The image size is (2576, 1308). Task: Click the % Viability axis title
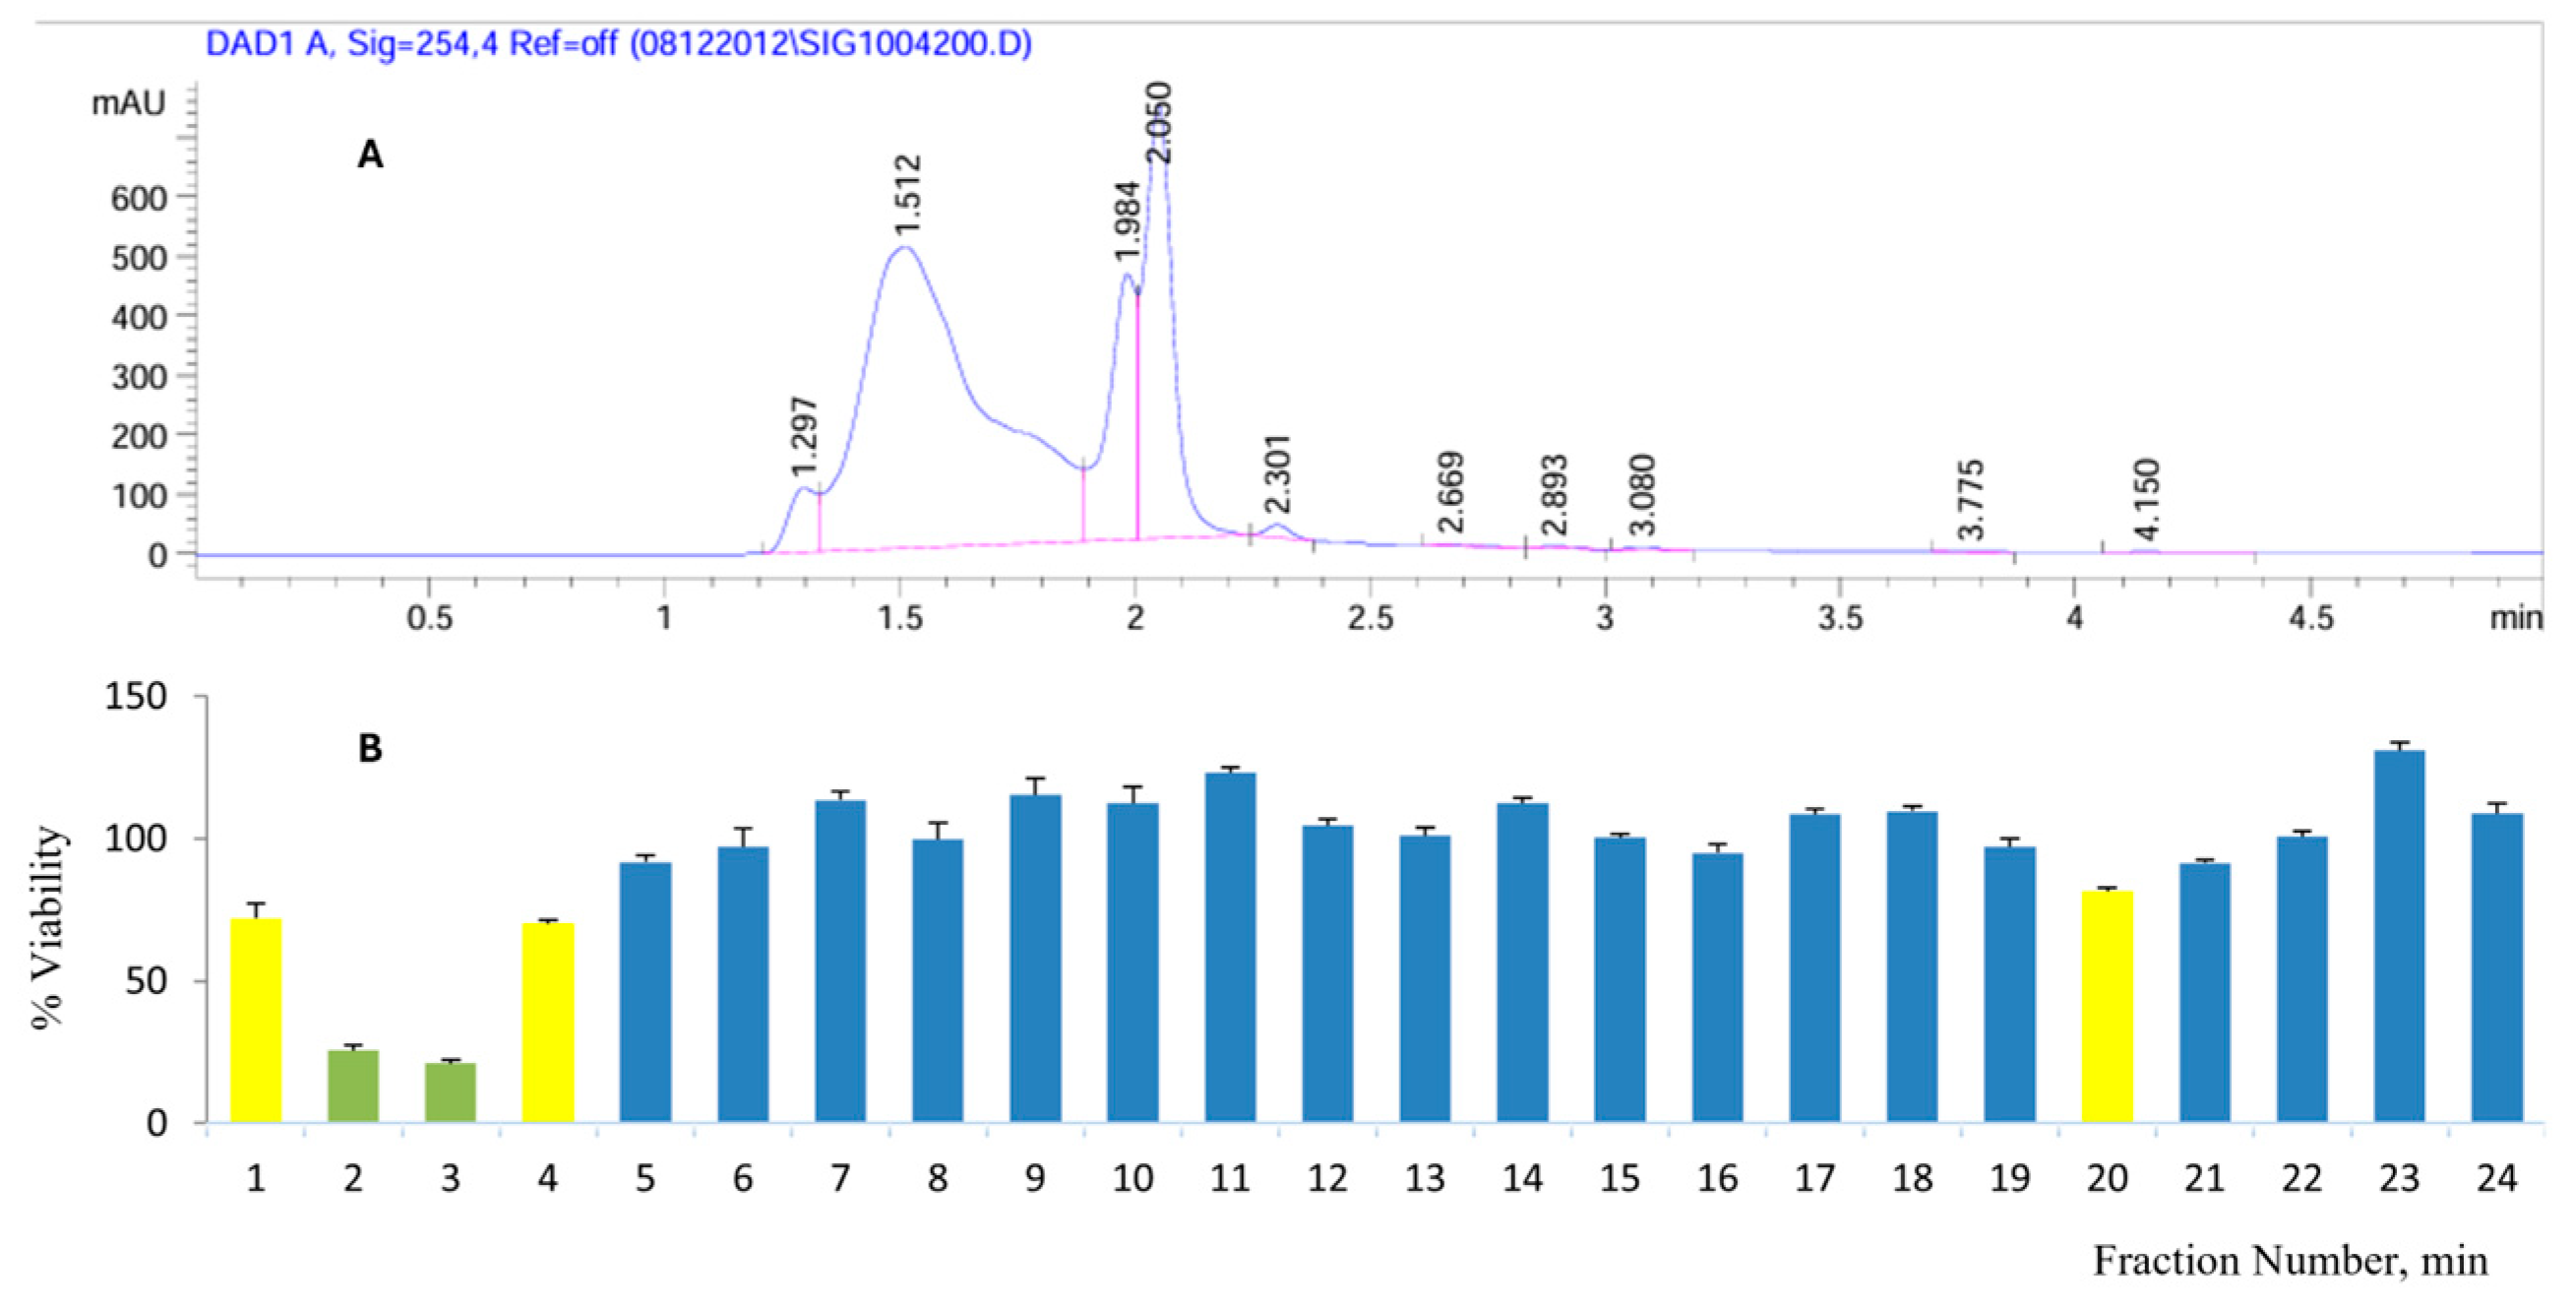48,927
